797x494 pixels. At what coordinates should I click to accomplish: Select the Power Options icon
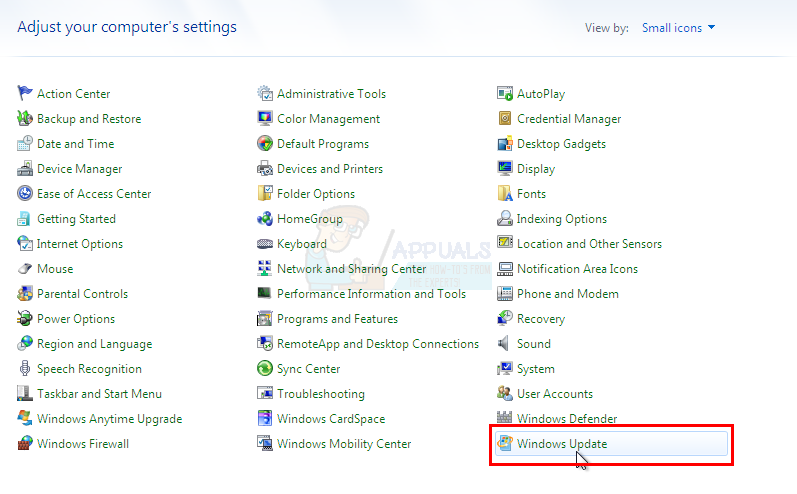[x=24, y=318]
